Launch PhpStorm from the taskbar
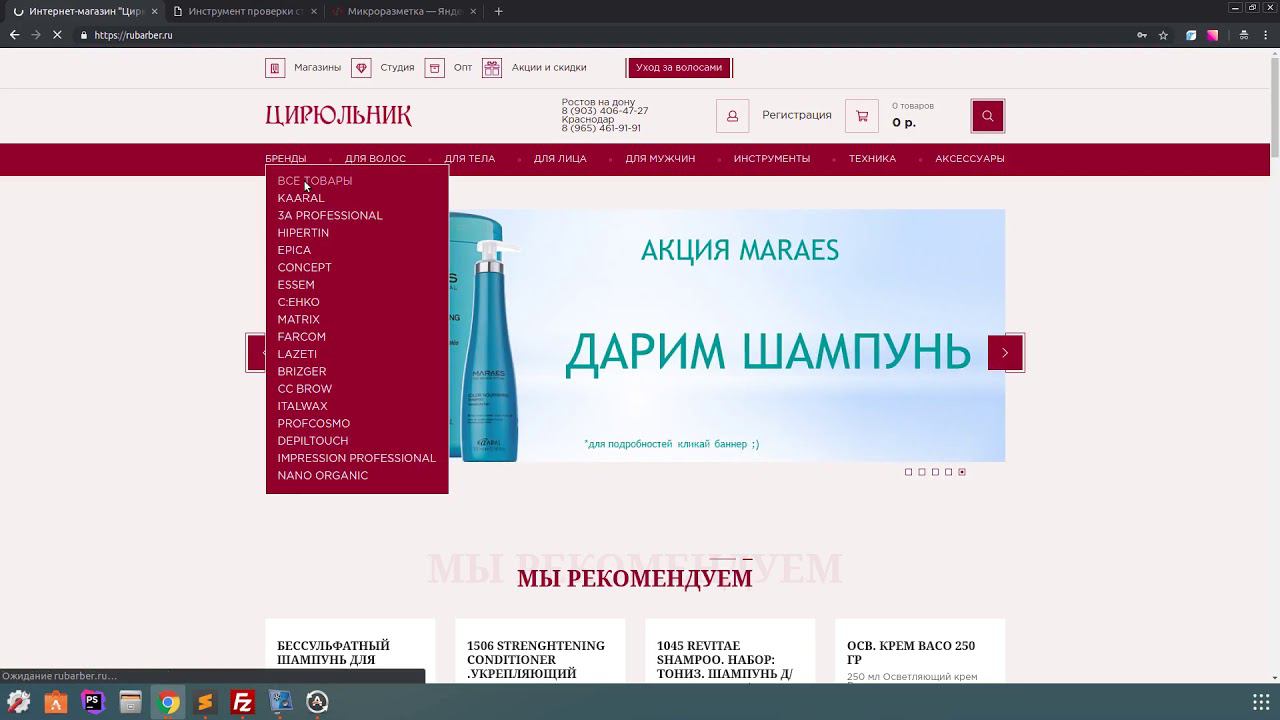1280x720 pixels. pos(93,702)
